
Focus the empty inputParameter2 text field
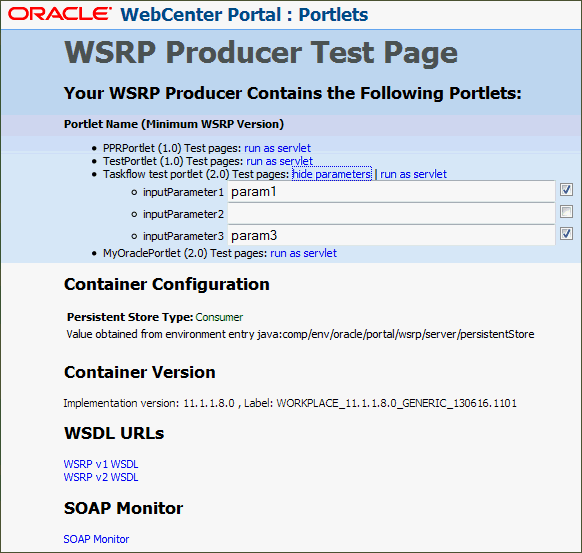391,214
